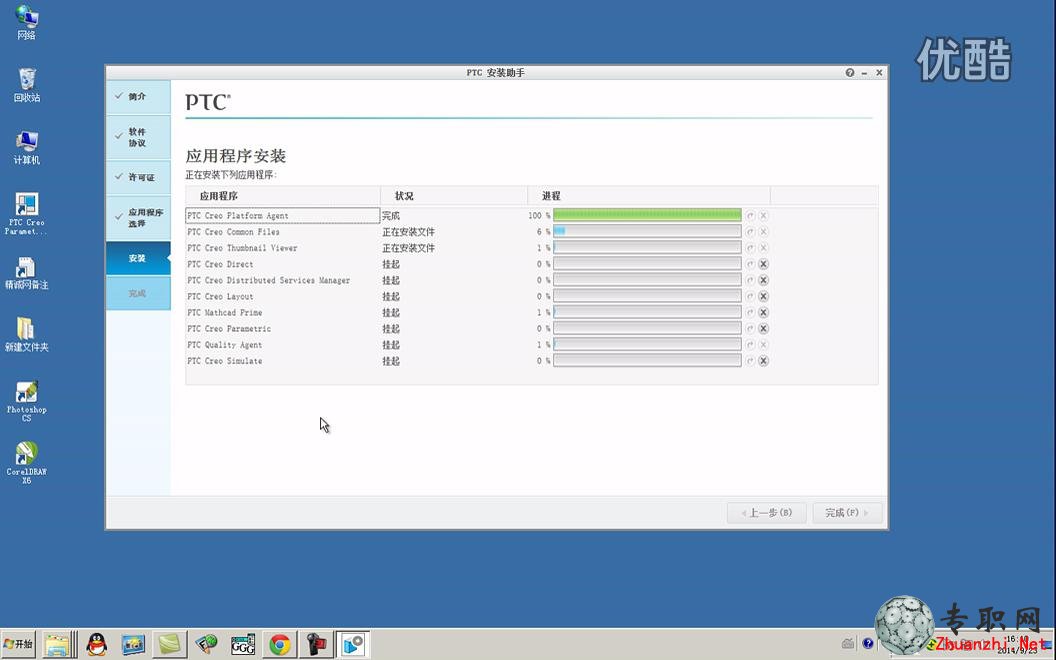This screenshot has width=1056, height=660.
Task: Select the 新建文件夹 desktop folder
Action: pyautogui.click(x=26, y=335)
